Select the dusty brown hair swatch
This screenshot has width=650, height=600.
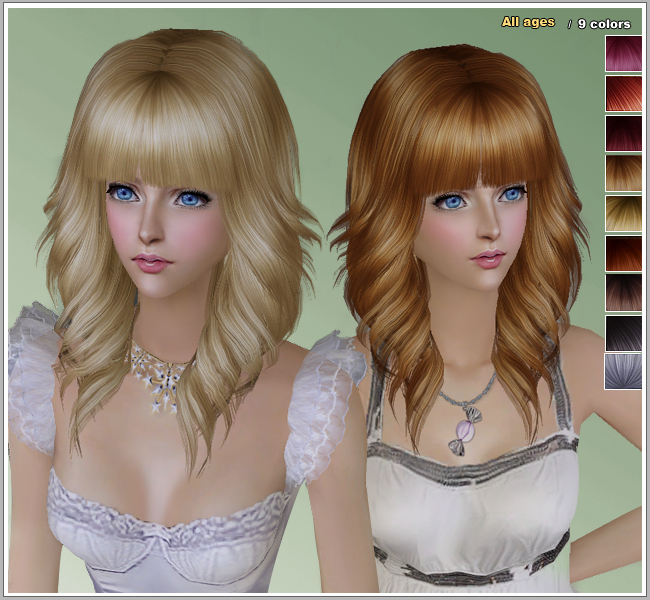pyautogui.click(x=623, y=292)
